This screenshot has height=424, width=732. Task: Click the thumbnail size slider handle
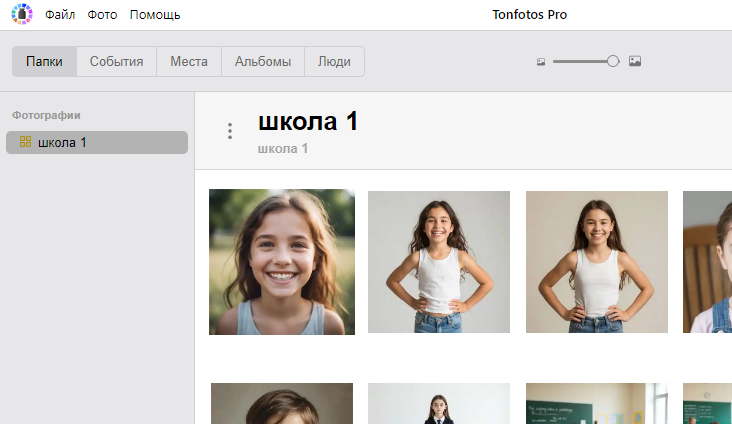(x=613, y=61)
